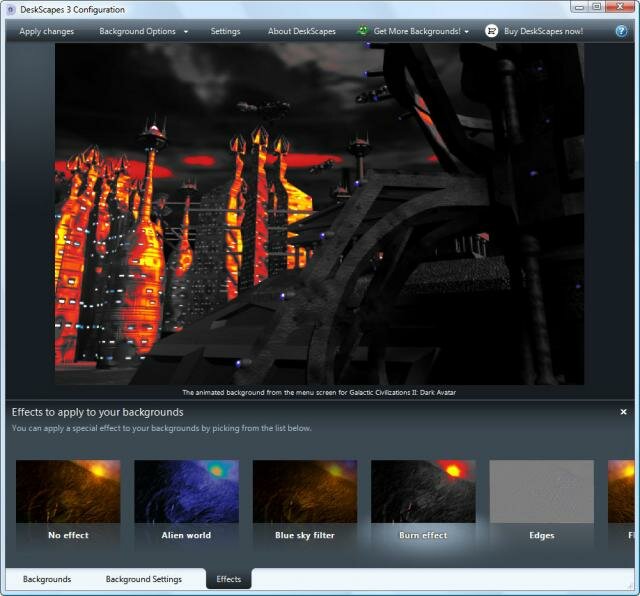Select the No effect thumbnail
The width and height of the screenshot is (640, 596).
(x=68, y=491)
